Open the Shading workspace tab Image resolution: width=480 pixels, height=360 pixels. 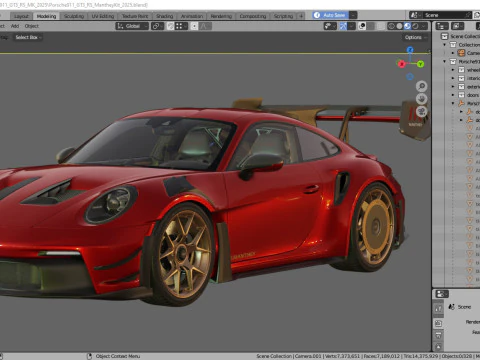165,16
